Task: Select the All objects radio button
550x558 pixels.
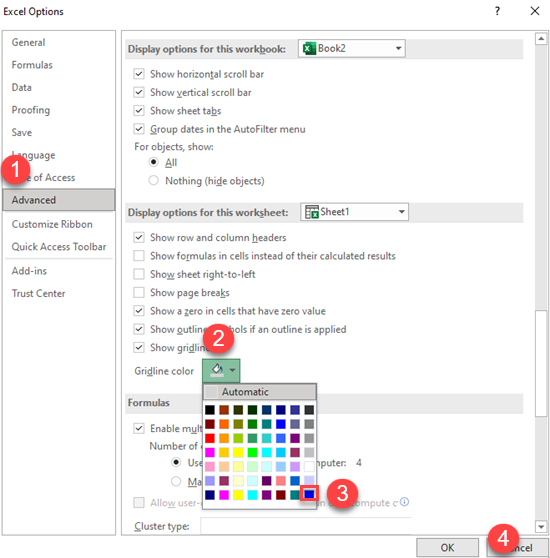Action: pos(153,162)
